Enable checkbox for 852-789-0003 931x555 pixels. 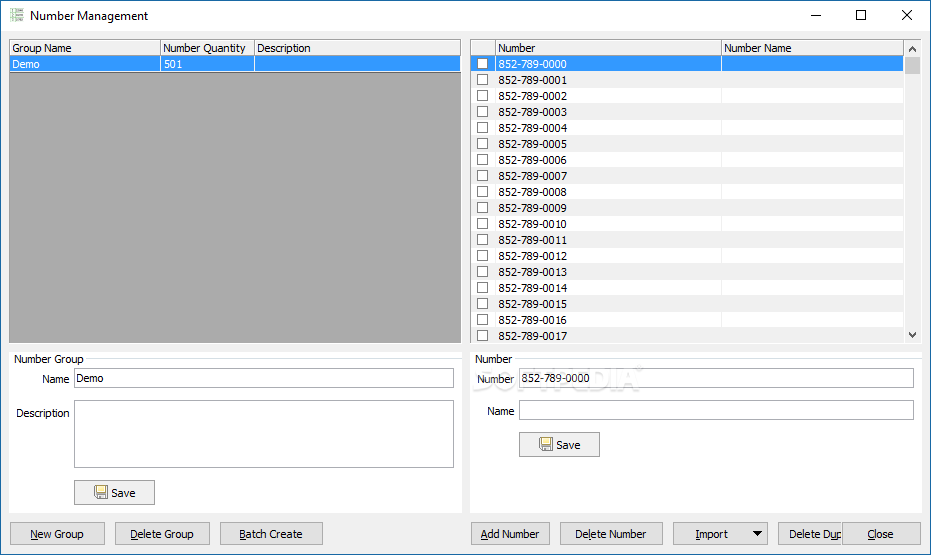(483, 112)
